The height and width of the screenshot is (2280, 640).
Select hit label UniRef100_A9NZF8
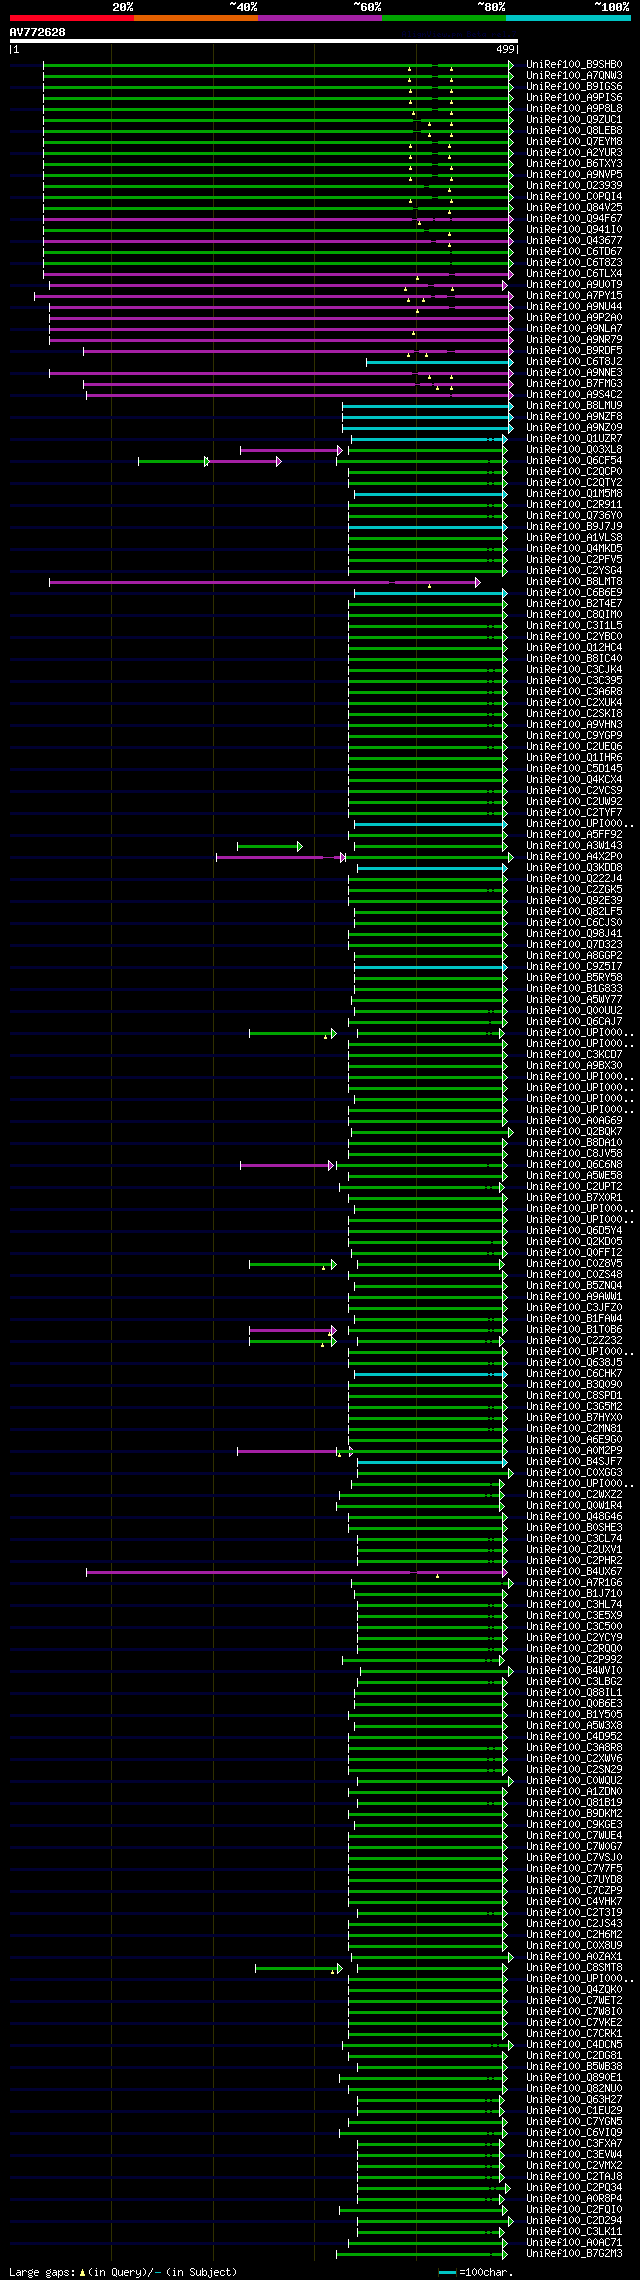pos(574,417)
